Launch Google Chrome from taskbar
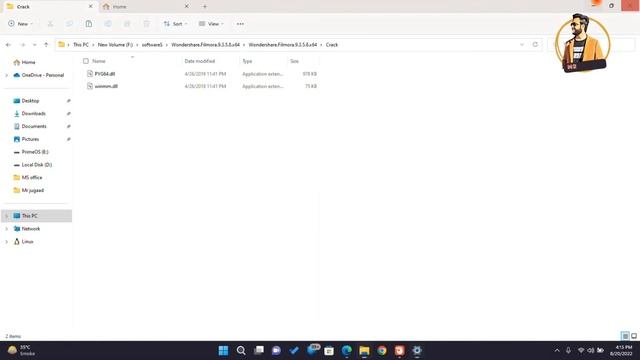 click(x=382, y=351)
